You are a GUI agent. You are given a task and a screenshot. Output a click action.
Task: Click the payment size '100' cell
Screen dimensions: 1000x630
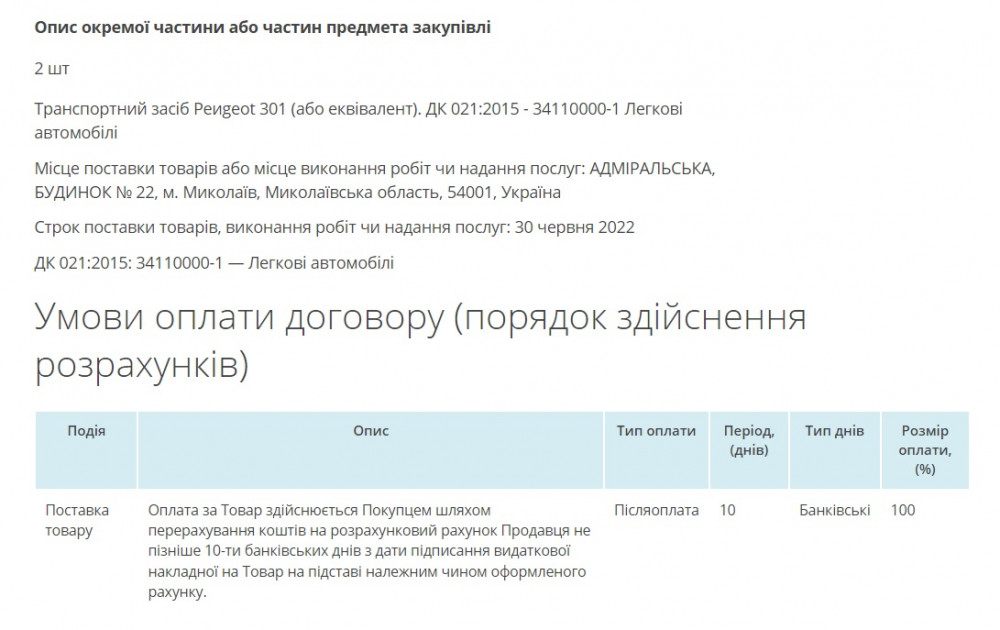[902, 510]
